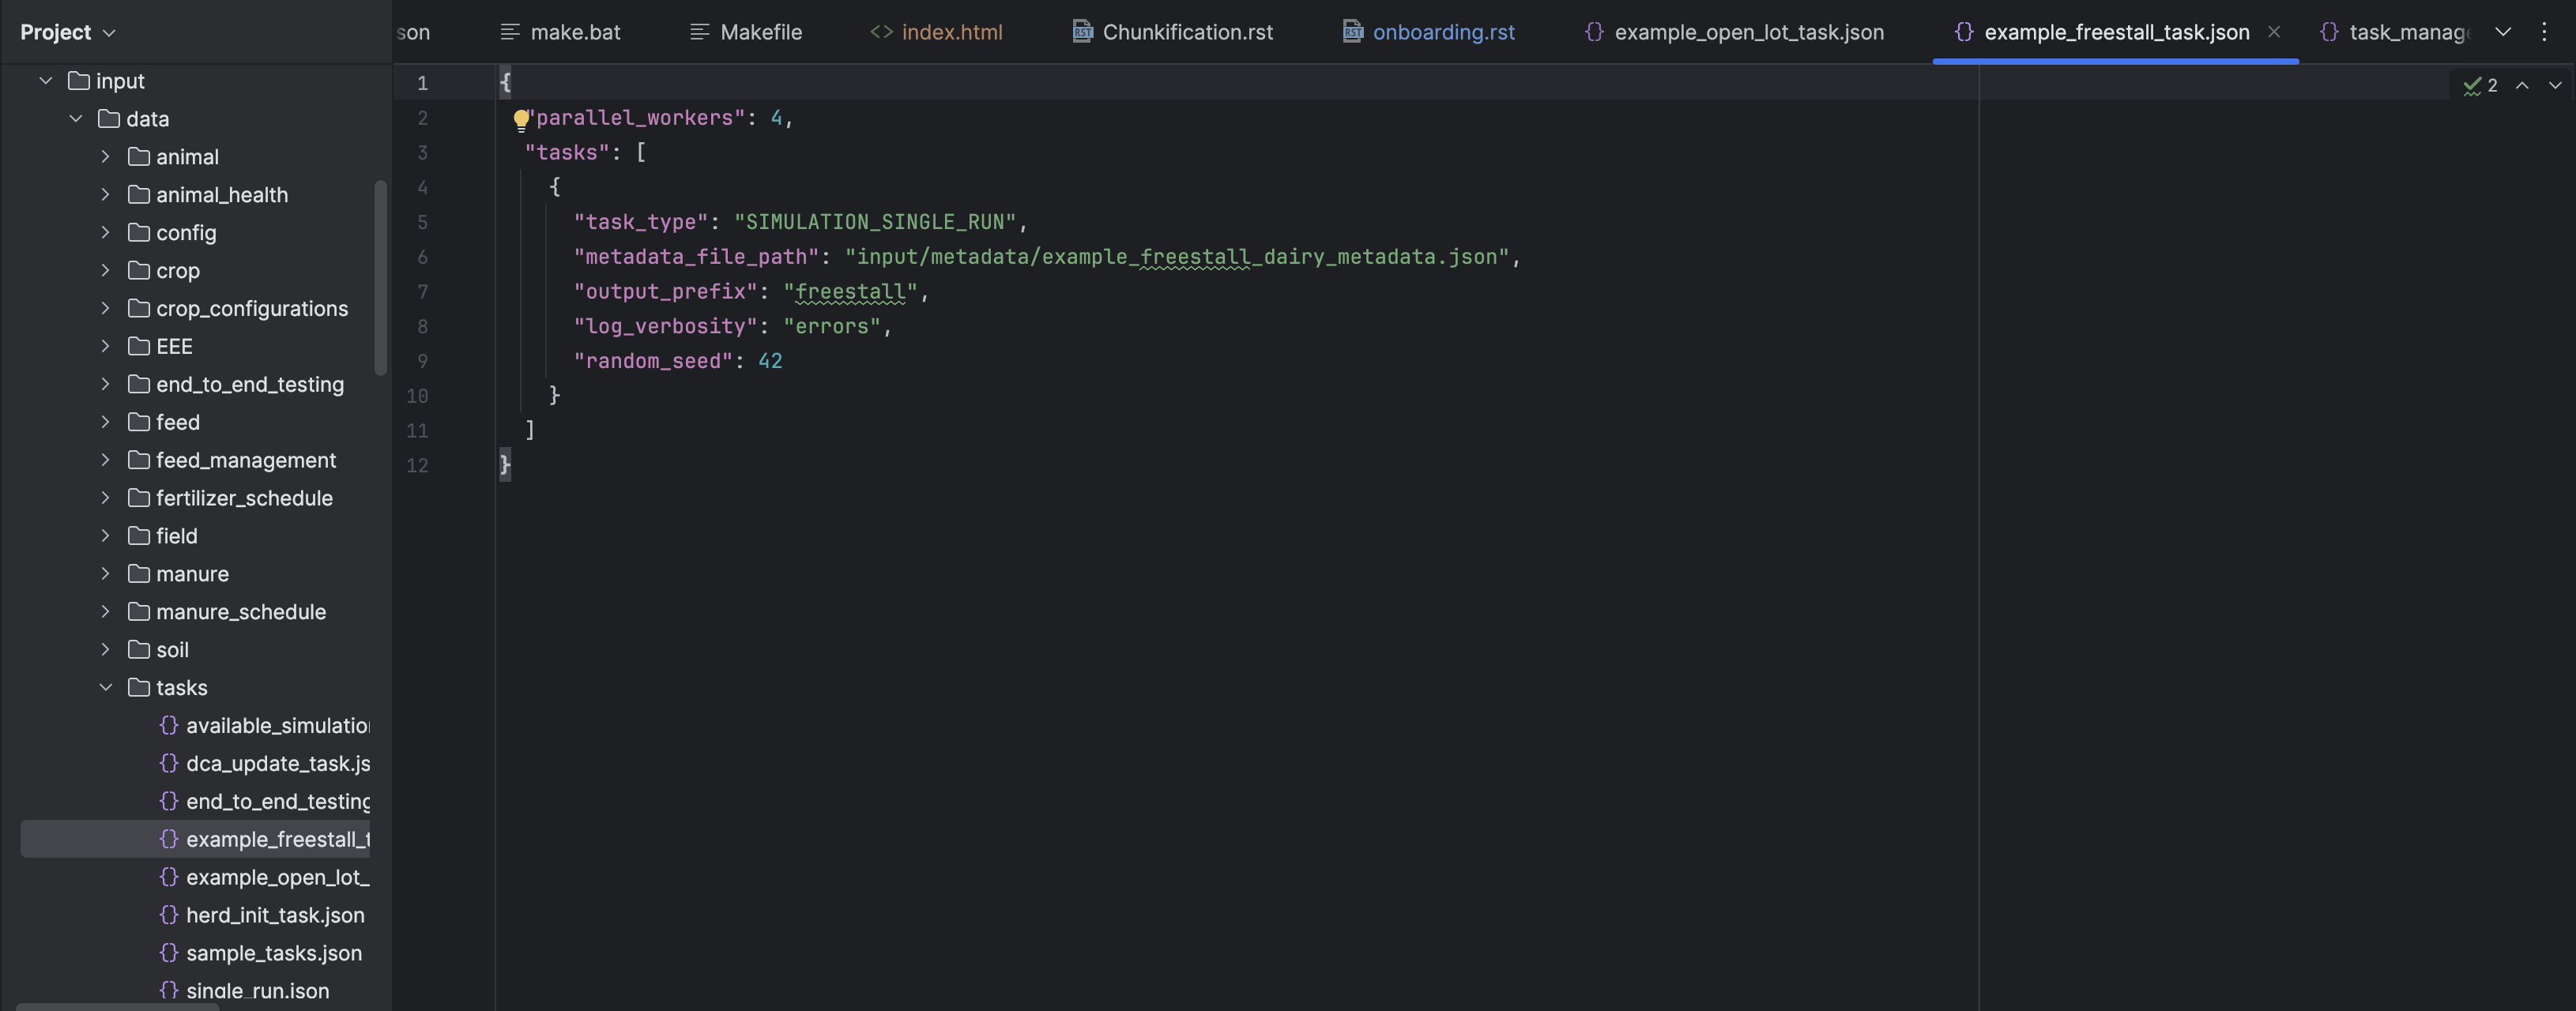Click the animal_health folder icon
The width and height of the screenshot is (2576, 1011).
pos(139,195)
